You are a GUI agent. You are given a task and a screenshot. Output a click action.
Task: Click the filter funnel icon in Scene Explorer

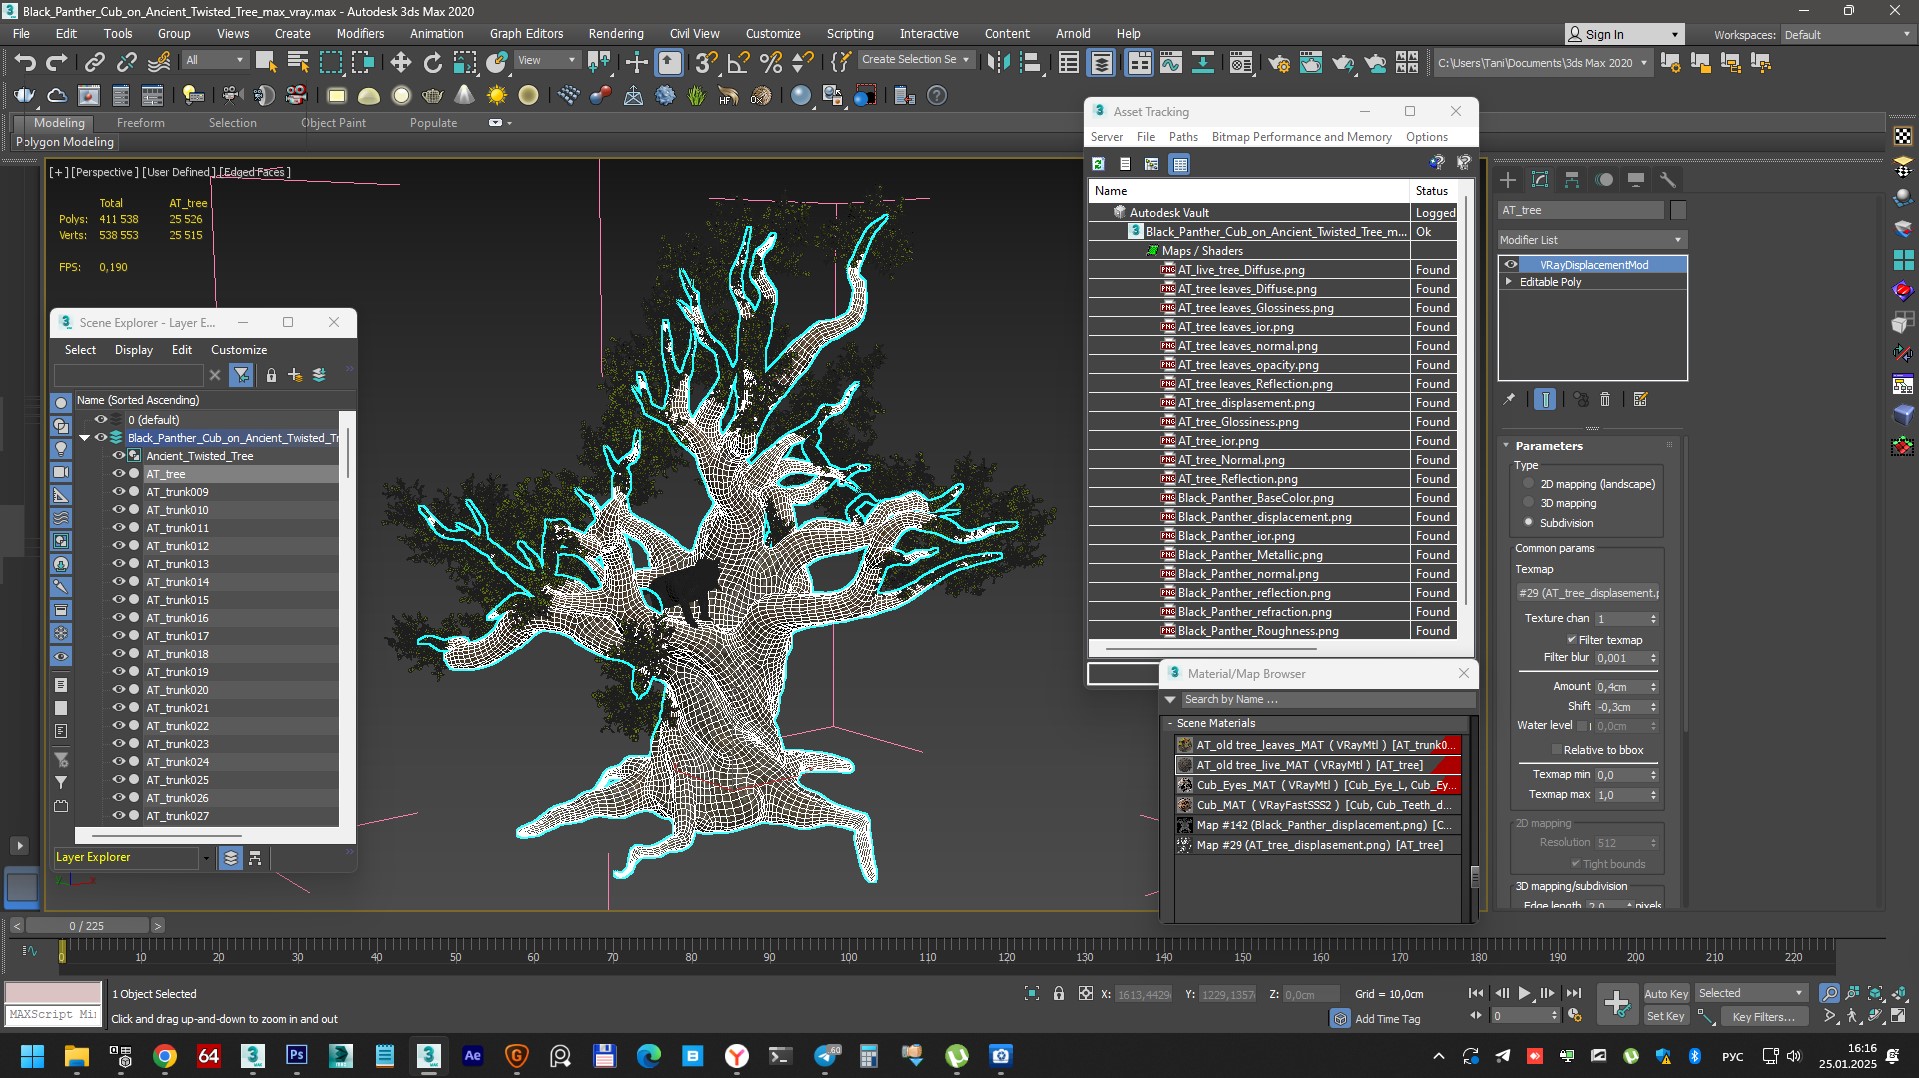point(241,375)
